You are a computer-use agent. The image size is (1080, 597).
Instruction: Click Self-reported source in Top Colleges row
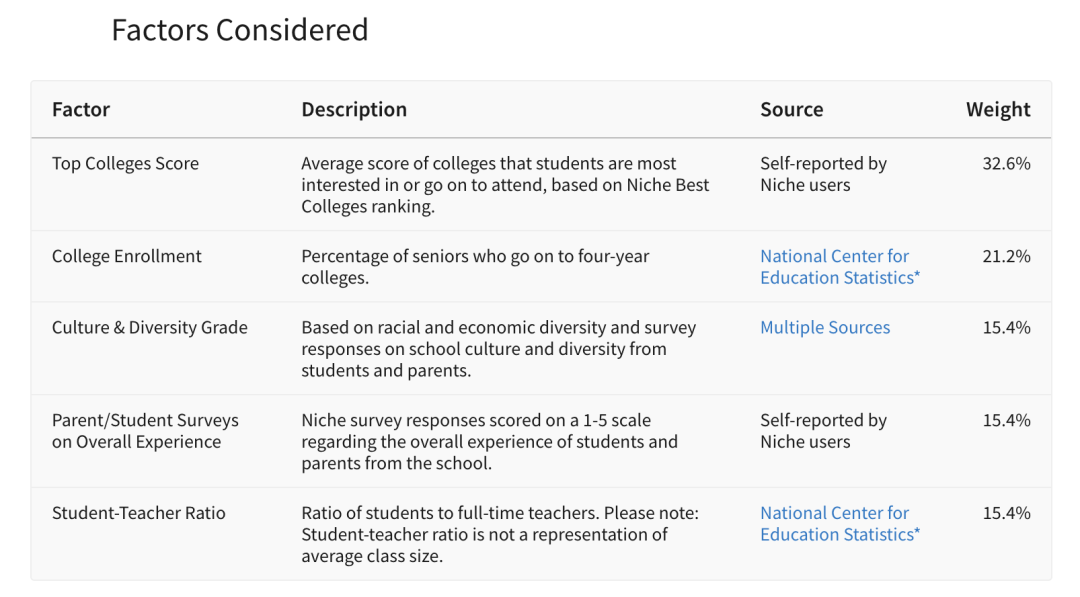823,174
